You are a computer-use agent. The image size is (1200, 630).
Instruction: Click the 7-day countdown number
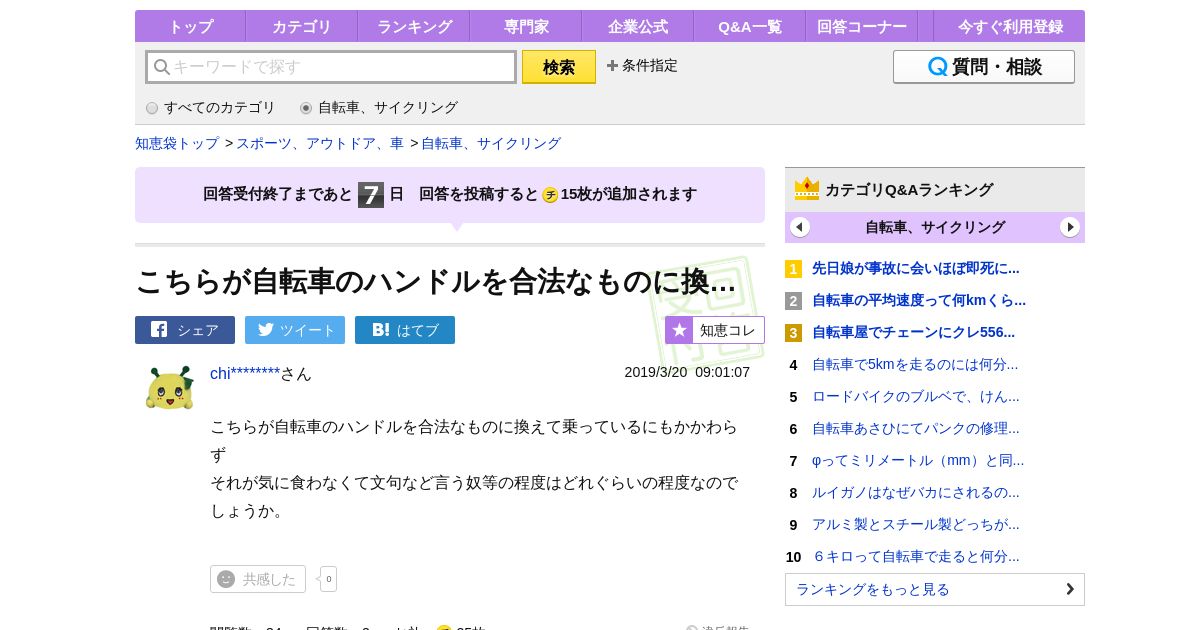pos(371,195)
